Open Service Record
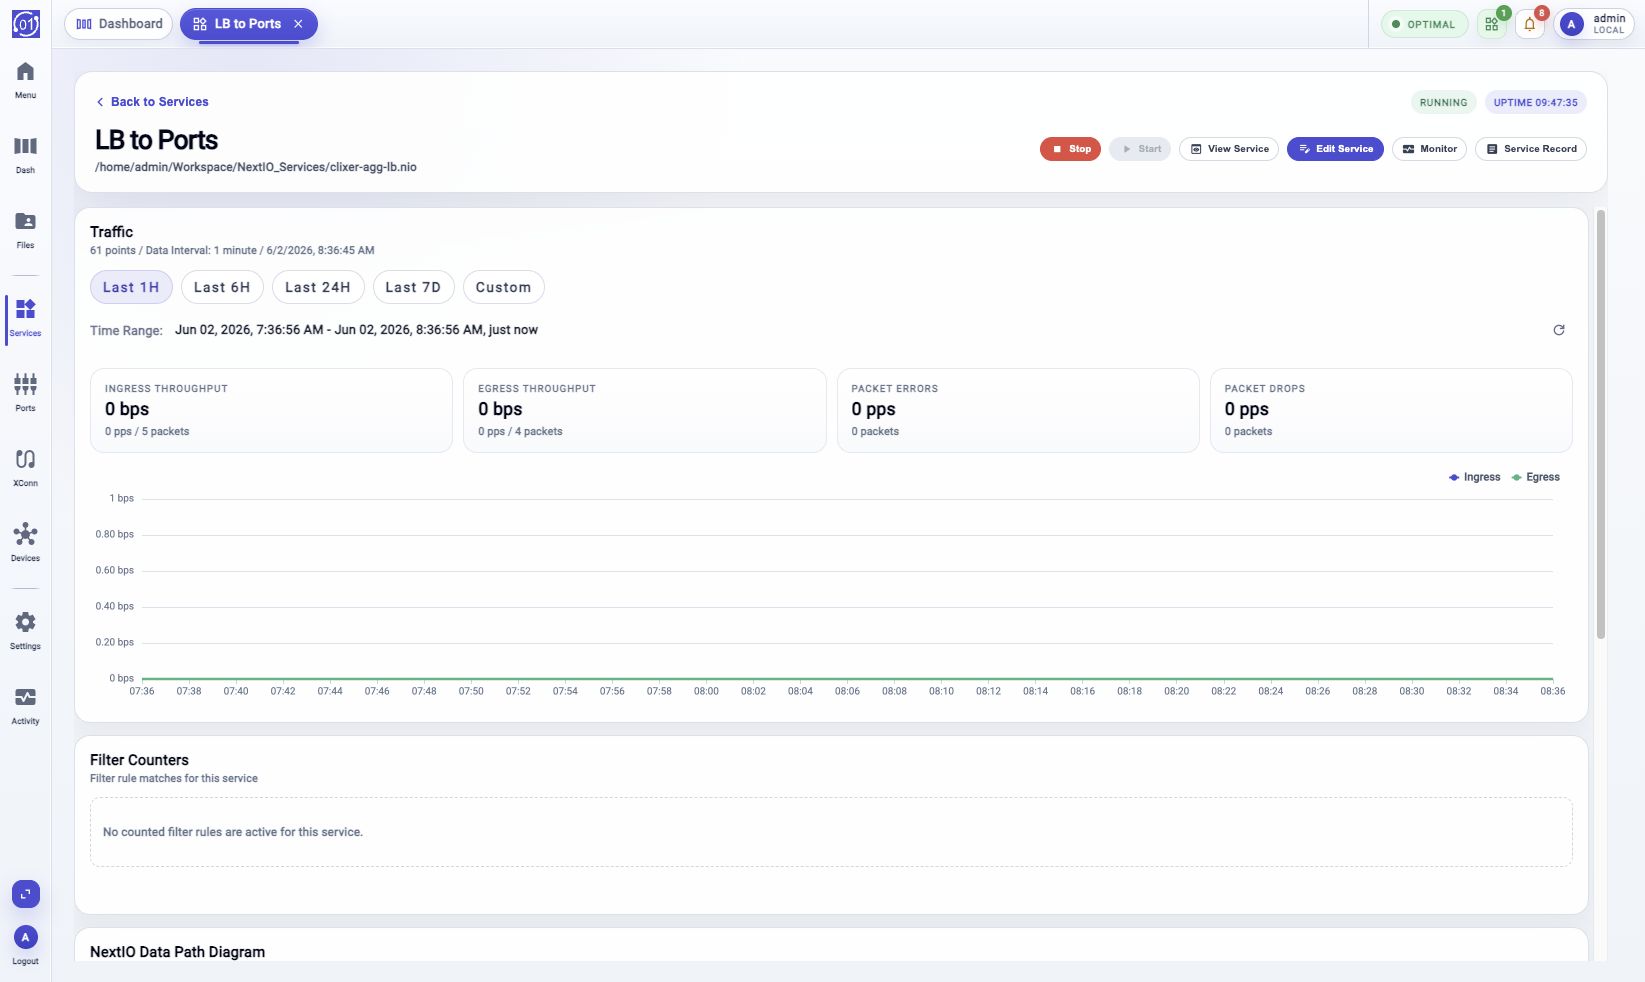Image resolution: width=1645 pixels, height=982 pixels. pyautogui.click(x=1531, y=149)
